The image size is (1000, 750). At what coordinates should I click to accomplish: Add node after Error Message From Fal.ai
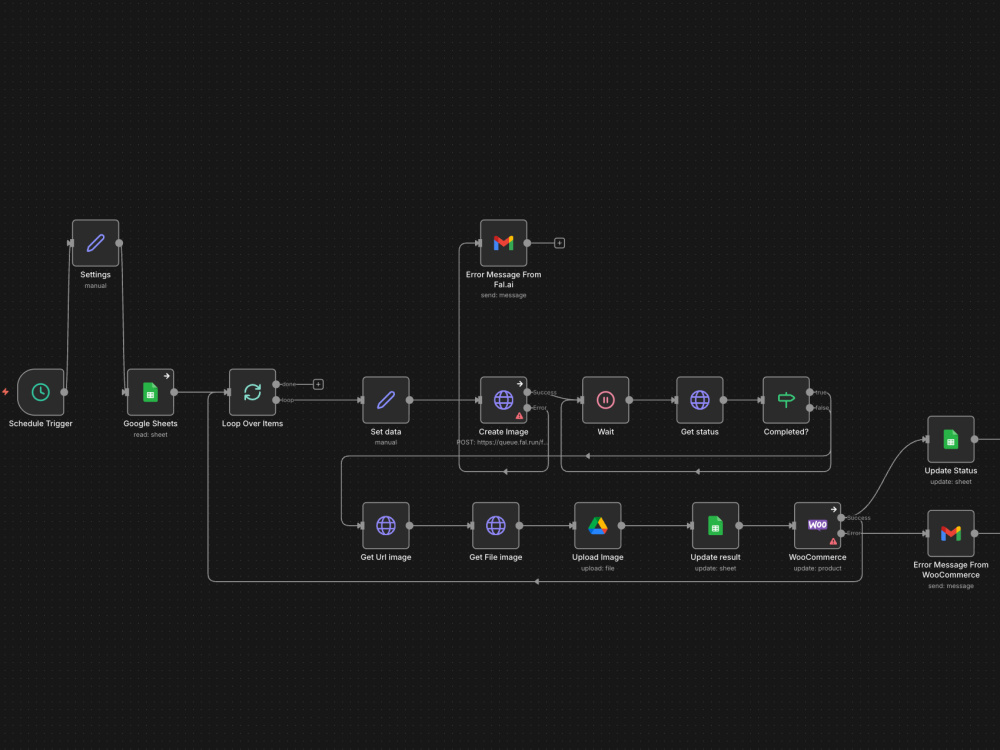559,243
